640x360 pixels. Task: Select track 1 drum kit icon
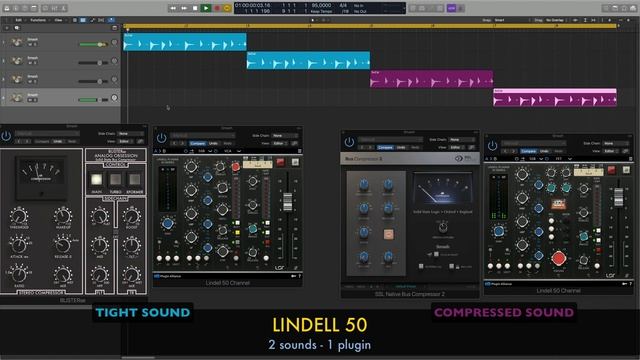pyautogui.click(x=17, y=42)
